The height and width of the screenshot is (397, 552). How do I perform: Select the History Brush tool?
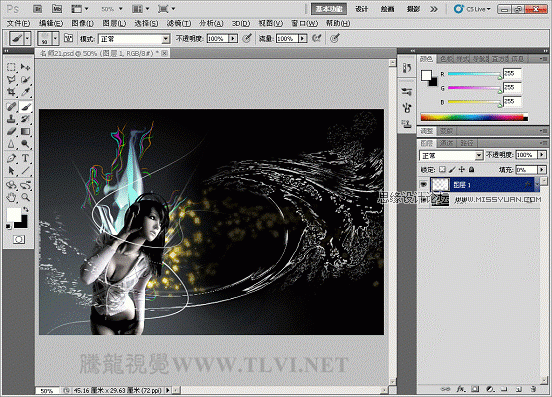[25, 119]
